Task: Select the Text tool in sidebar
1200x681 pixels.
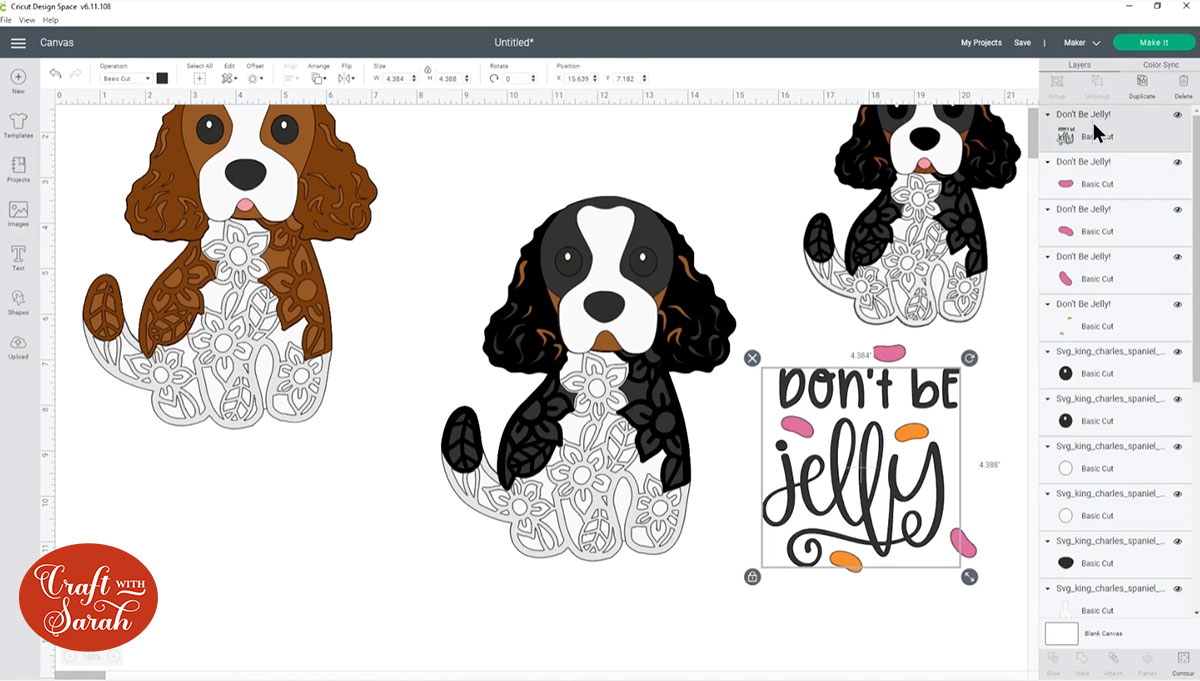Action: (18, 257)
